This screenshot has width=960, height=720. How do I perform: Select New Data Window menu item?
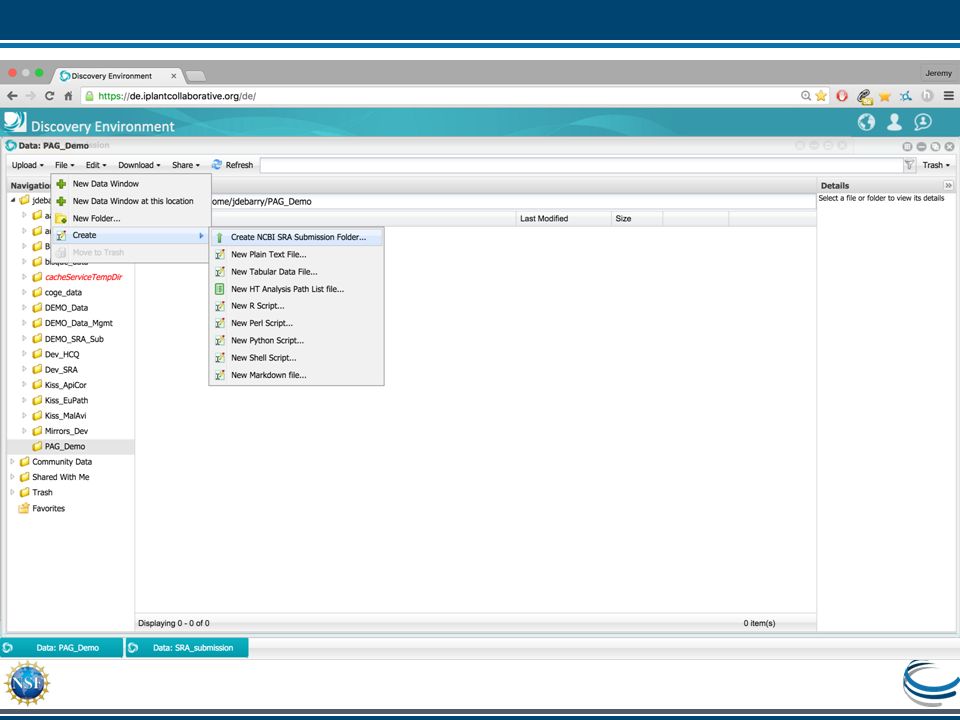132,184
